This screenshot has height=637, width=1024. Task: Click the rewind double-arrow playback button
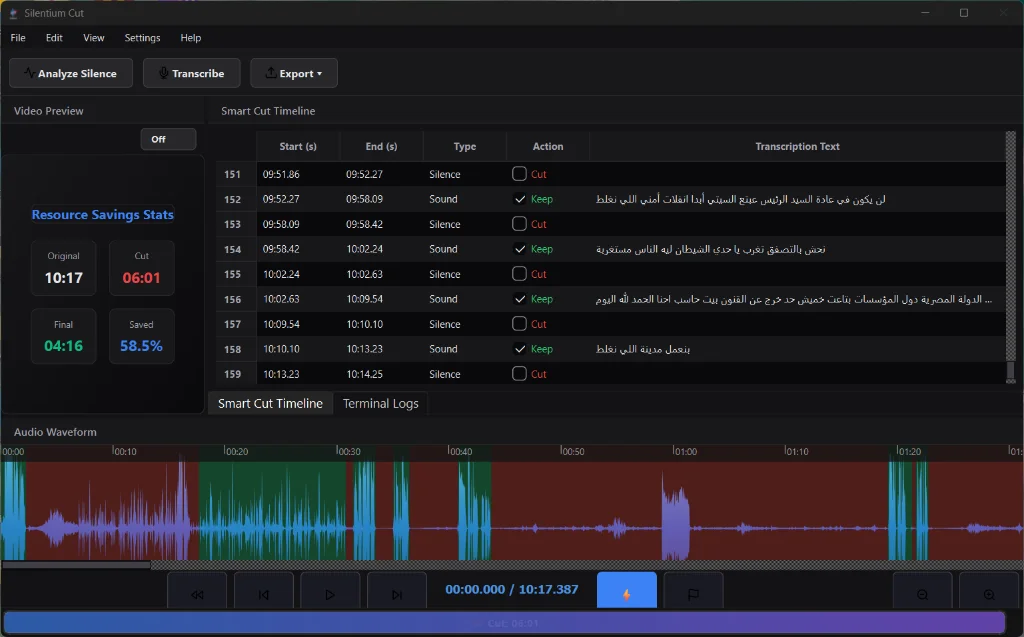(x=197, y=593)
